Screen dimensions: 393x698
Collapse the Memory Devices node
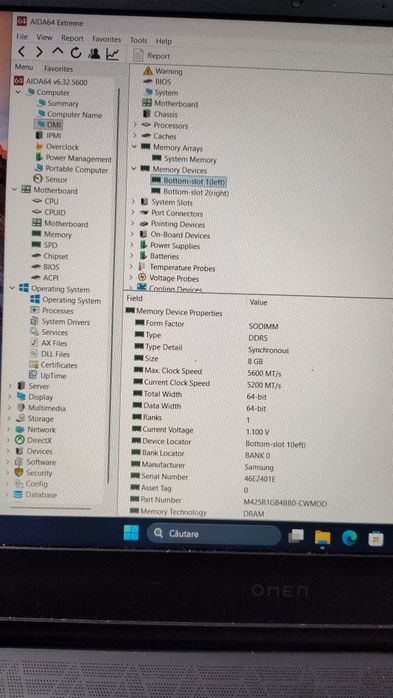[134, 169]
